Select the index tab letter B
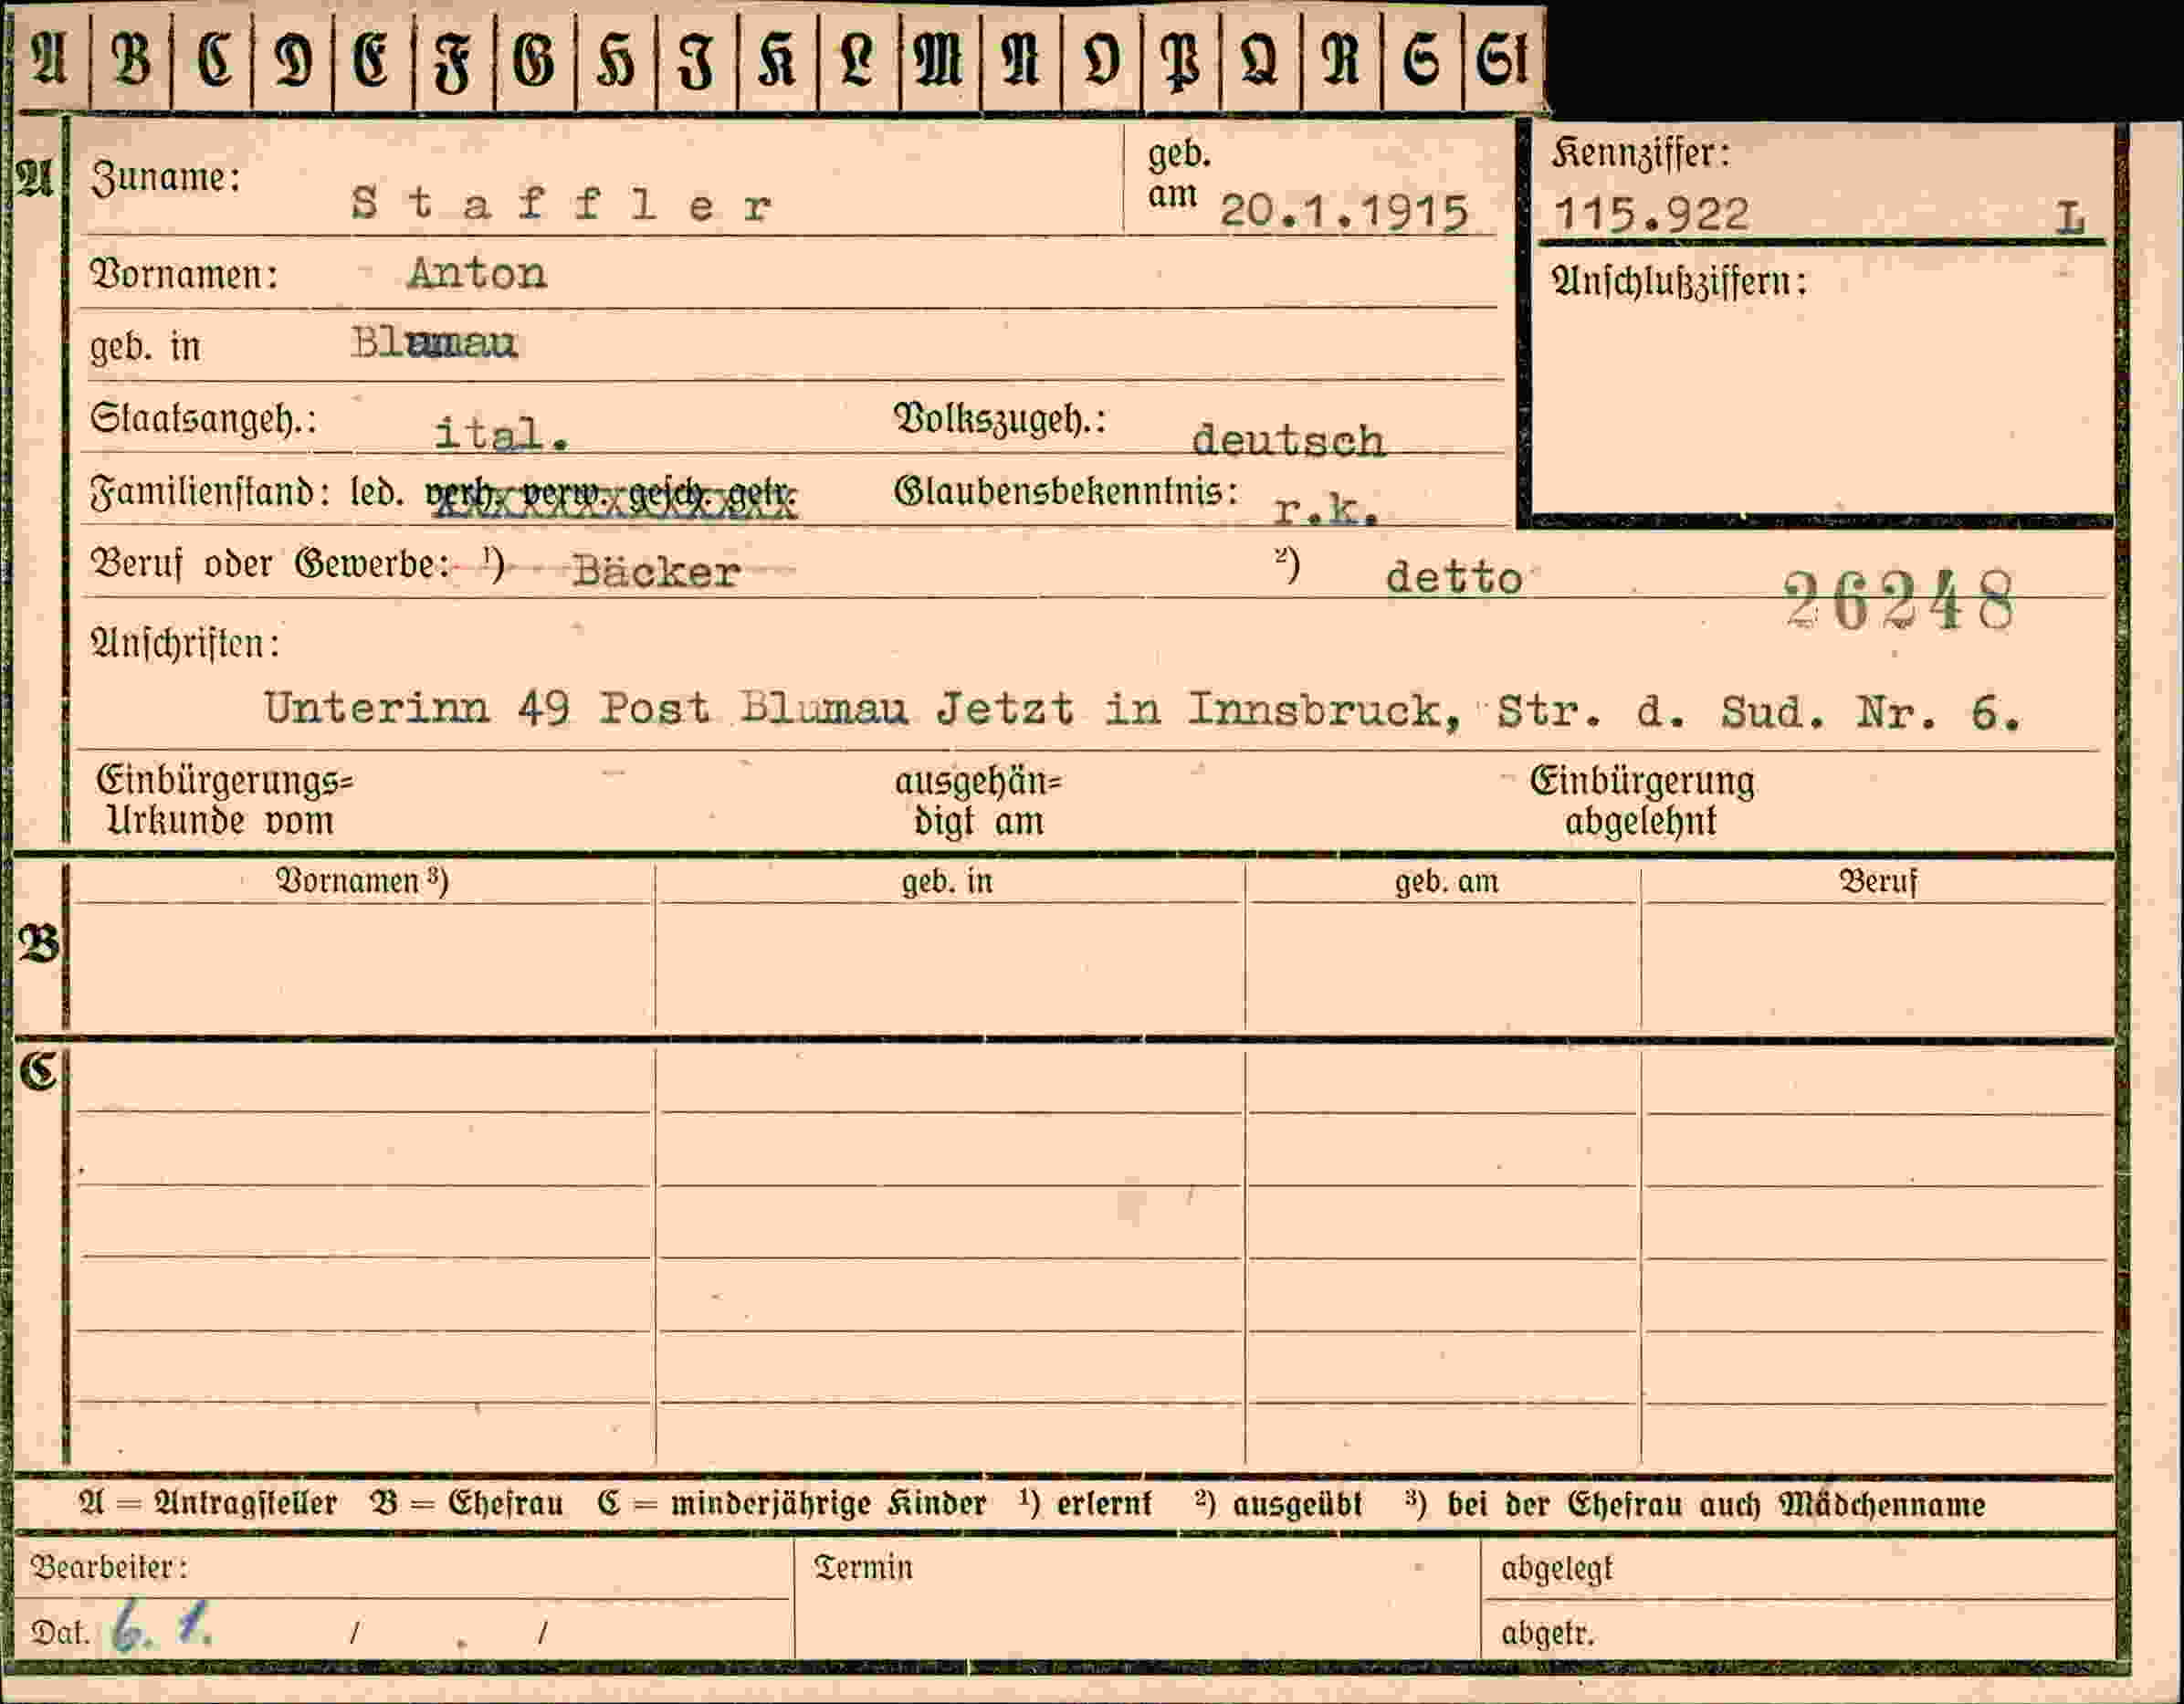This screenshot has height=1704, width=2184. tap(131, 60)
